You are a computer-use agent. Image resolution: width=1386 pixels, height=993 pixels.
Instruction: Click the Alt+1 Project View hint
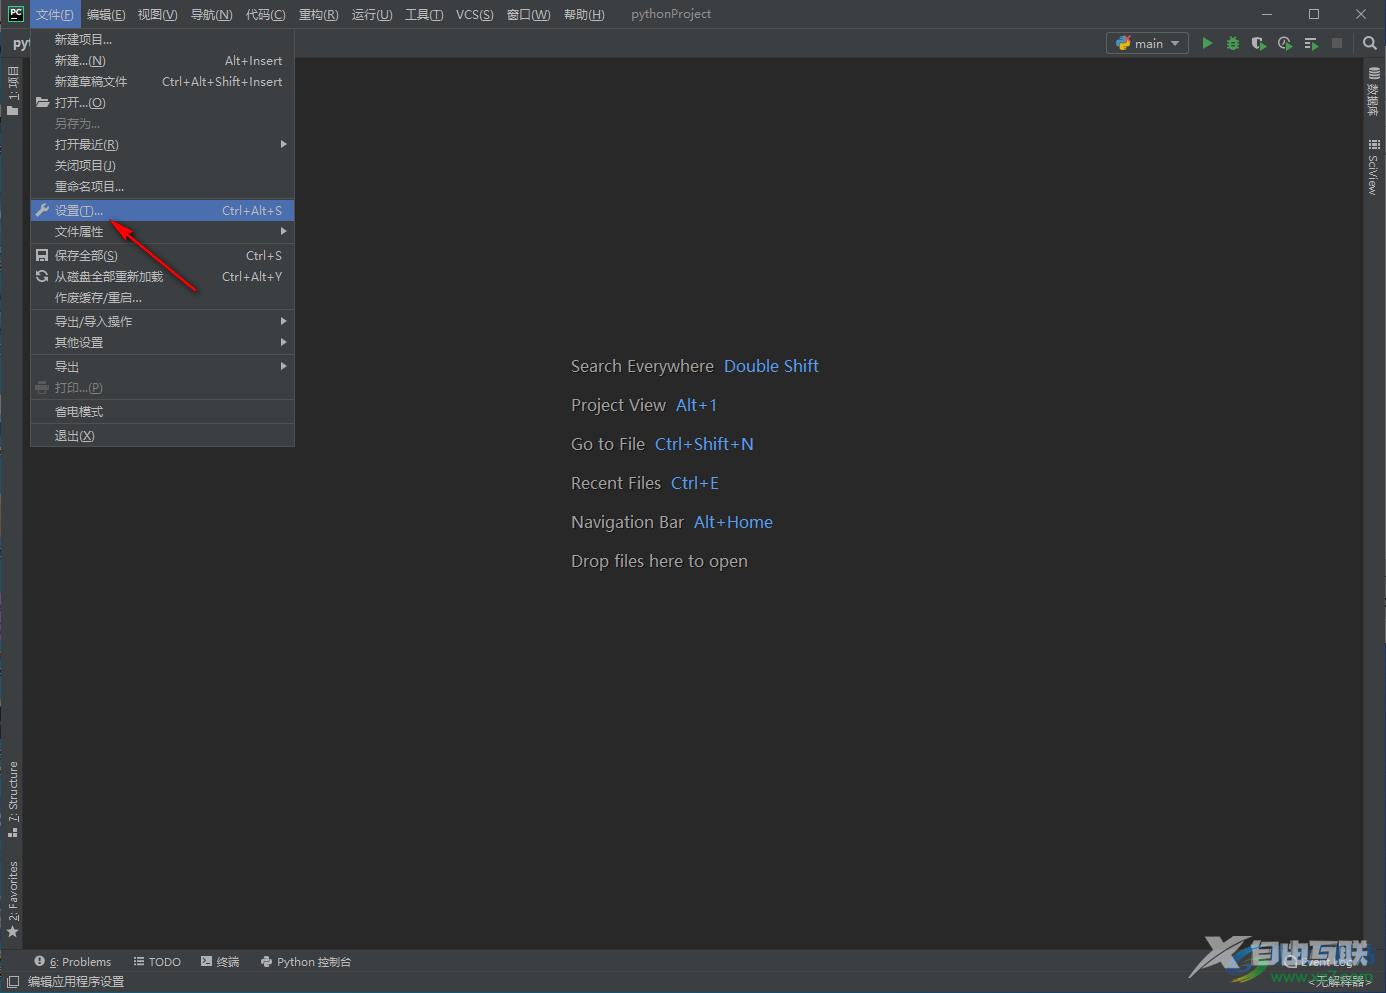pyautogui.click(x=696, y=405)
